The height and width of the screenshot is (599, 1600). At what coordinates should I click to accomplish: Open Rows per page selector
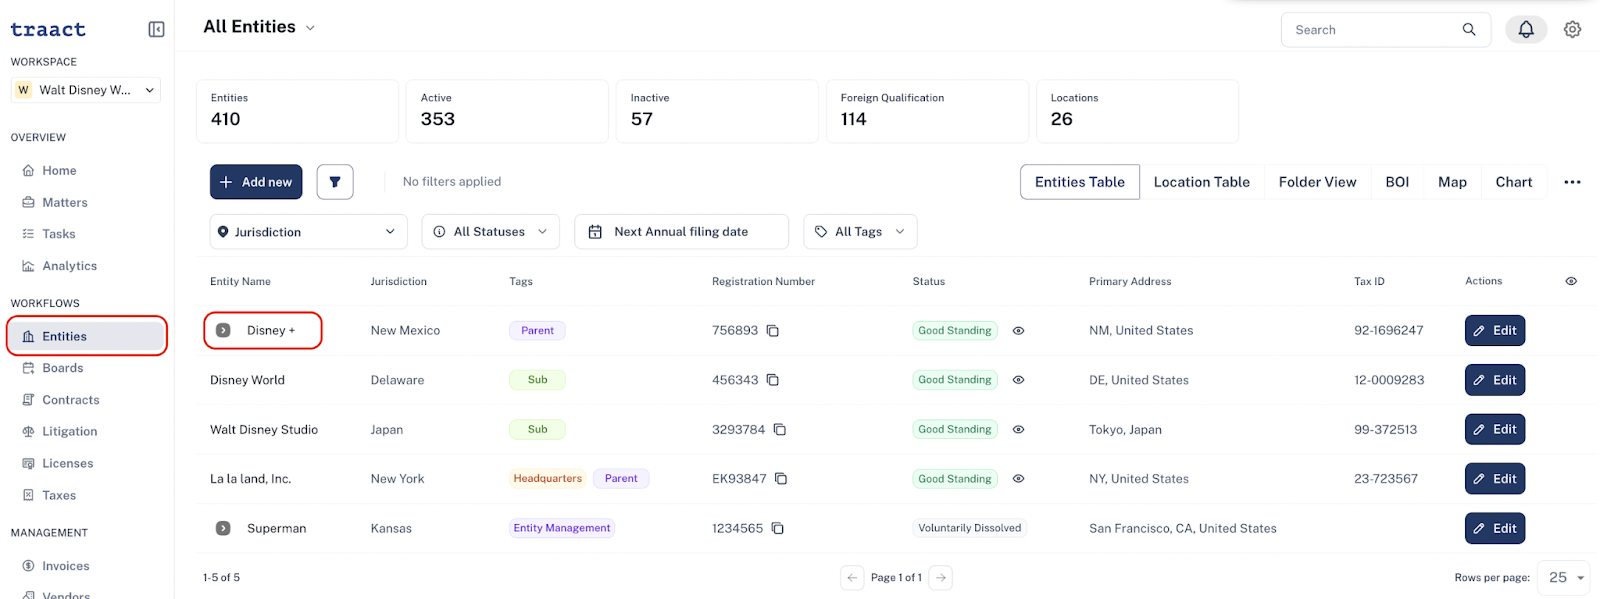coord(1564,578)
